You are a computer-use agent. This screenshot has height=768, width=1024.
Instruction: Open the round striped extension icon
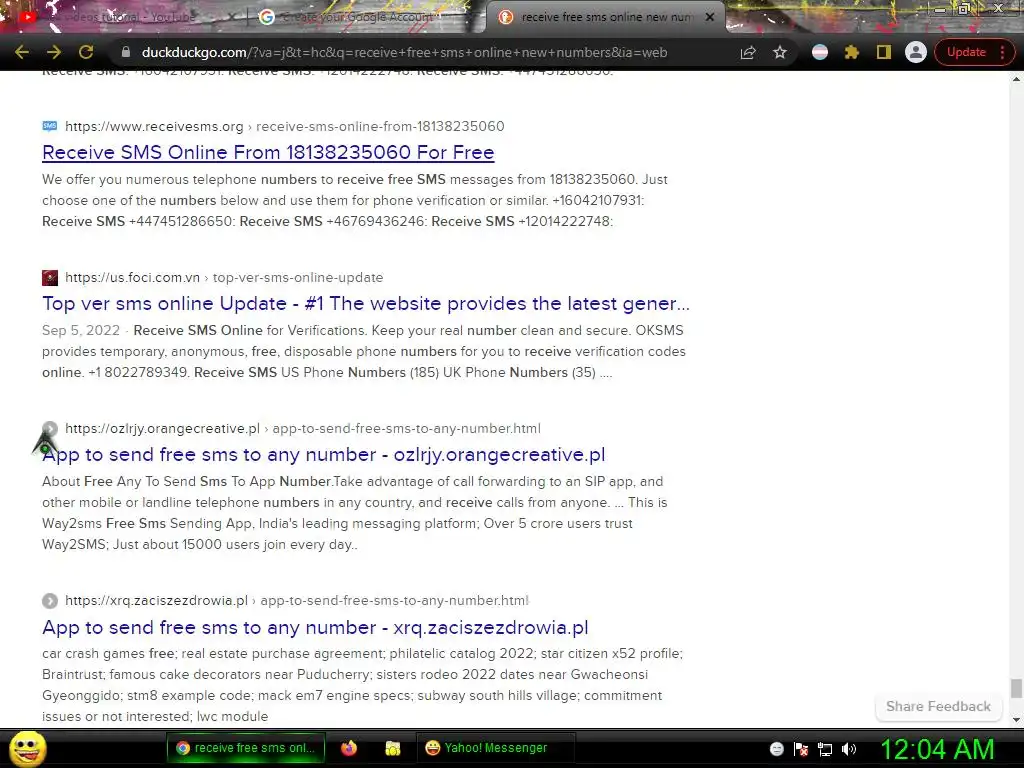[820, 52]
